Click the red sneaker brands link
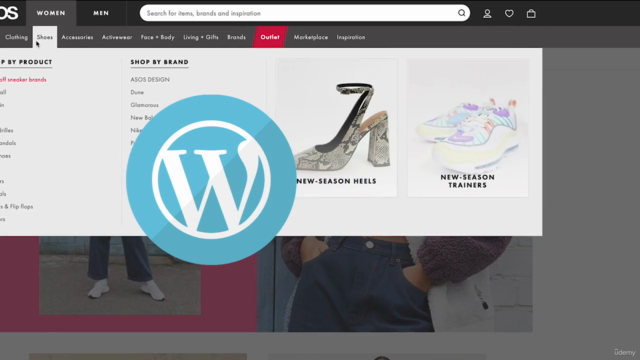Image resolution: width=640 pixels, height=360 pixels. [23, 80]
